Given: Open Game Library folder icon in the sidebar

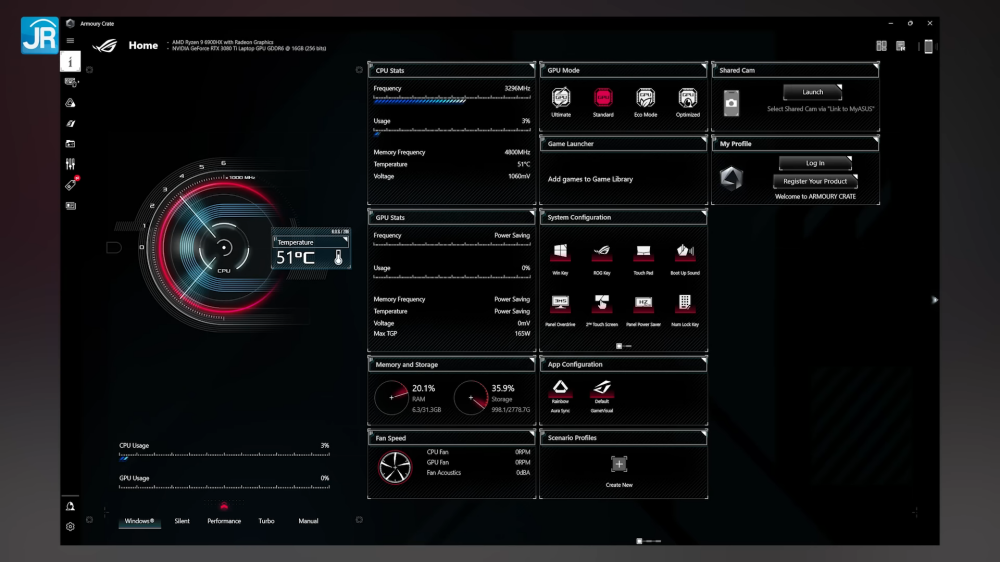Looking at the screenshot, I should [70, 144].
